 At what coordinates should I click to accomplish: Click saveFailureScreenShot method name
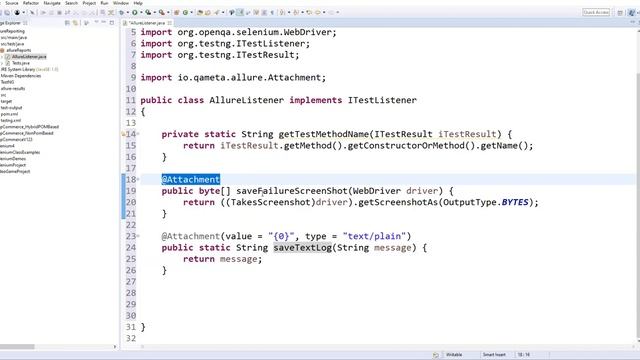(292, 191)
